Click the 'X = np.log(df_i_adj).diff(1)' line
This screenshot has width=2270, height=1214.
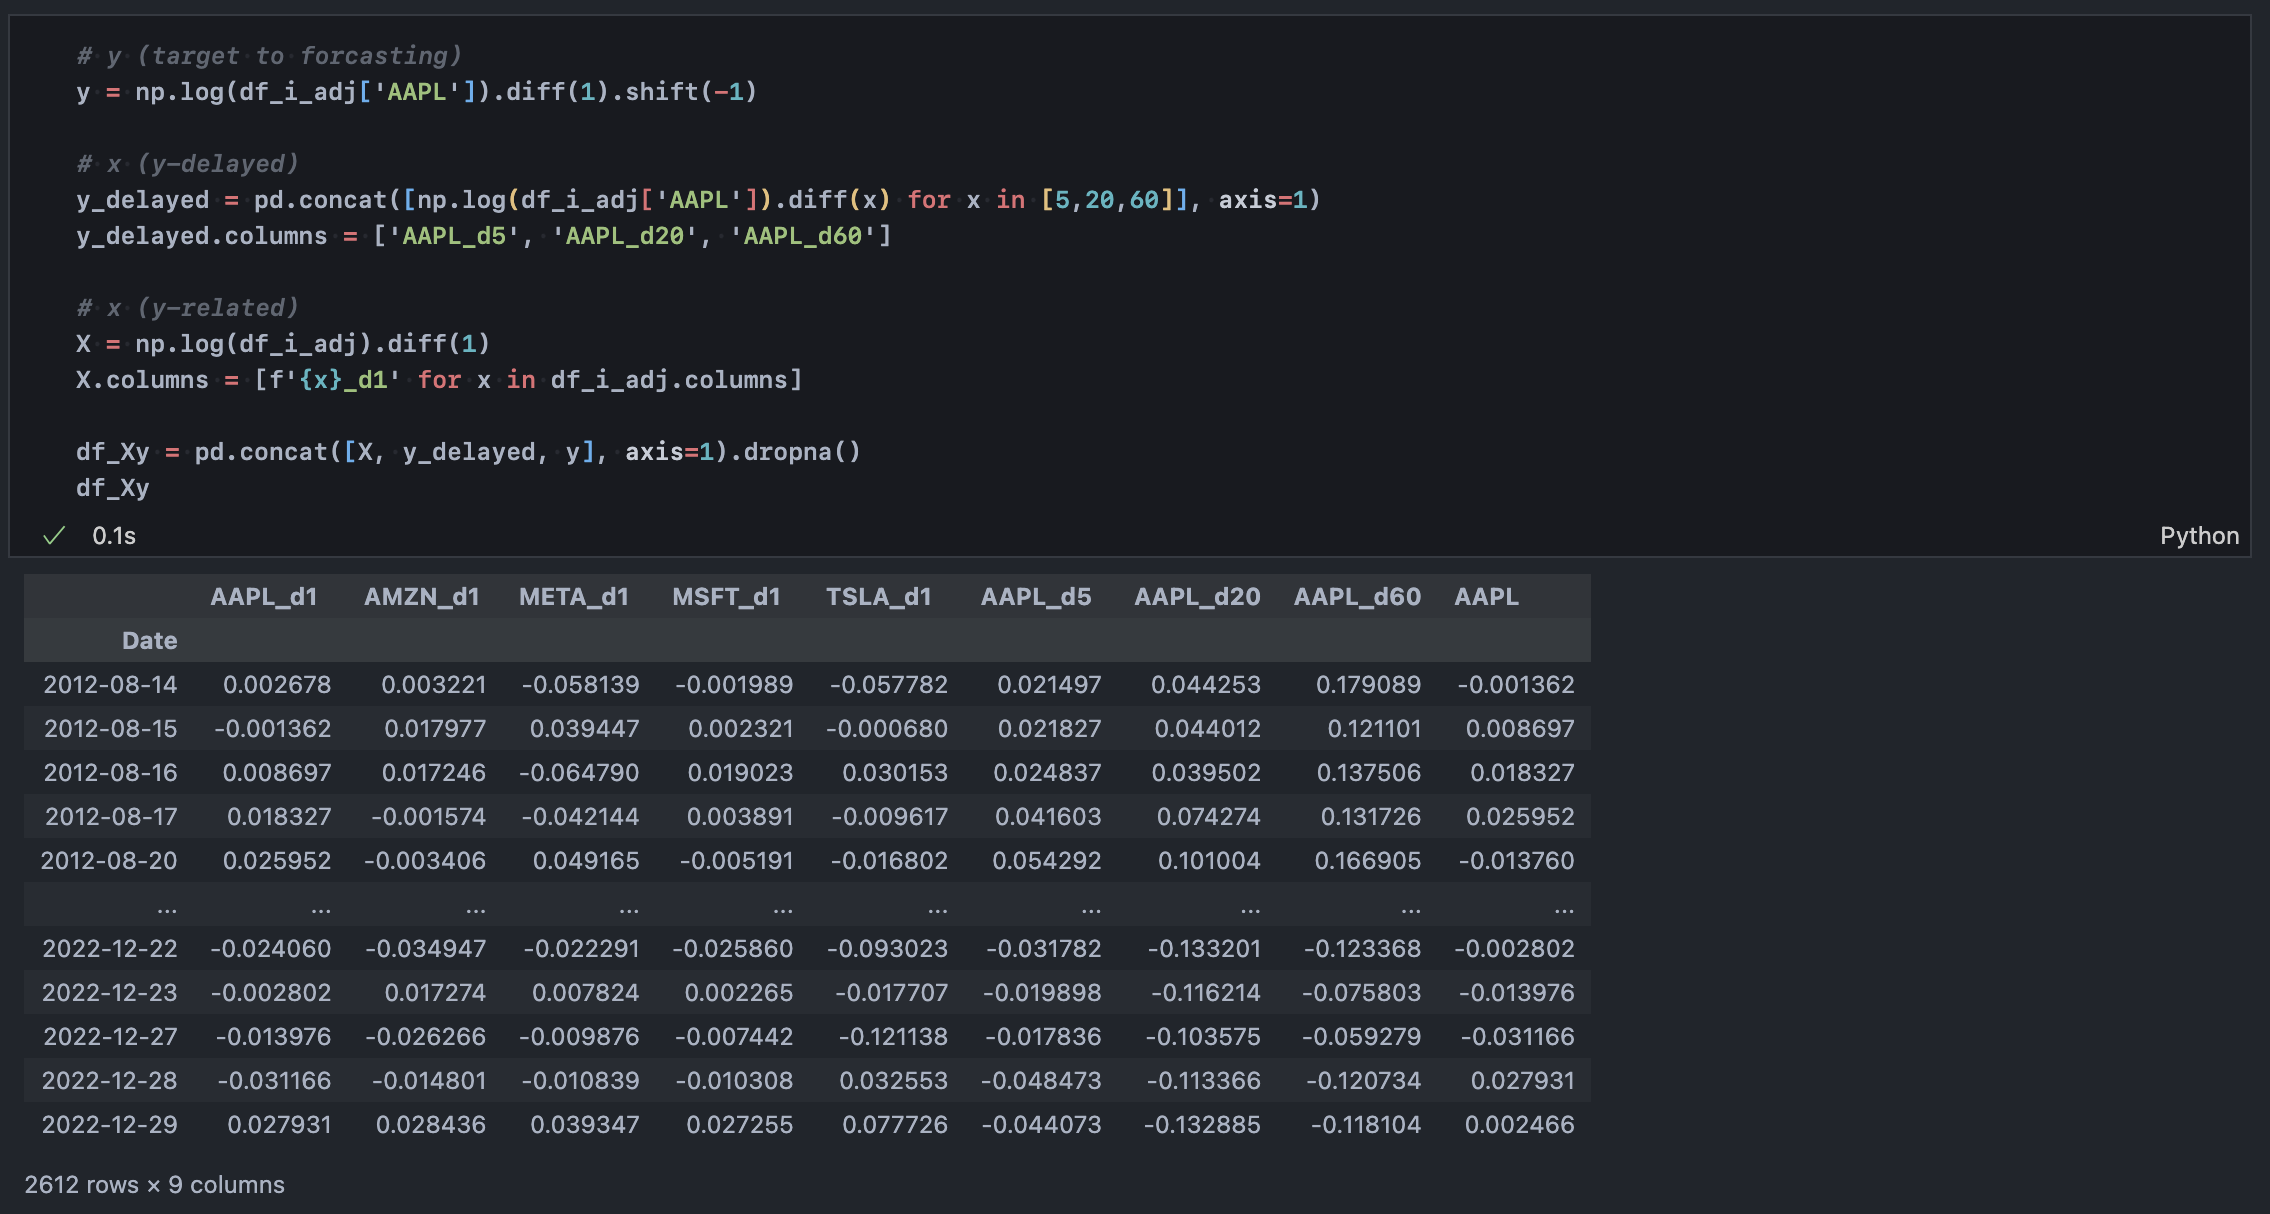283,344
